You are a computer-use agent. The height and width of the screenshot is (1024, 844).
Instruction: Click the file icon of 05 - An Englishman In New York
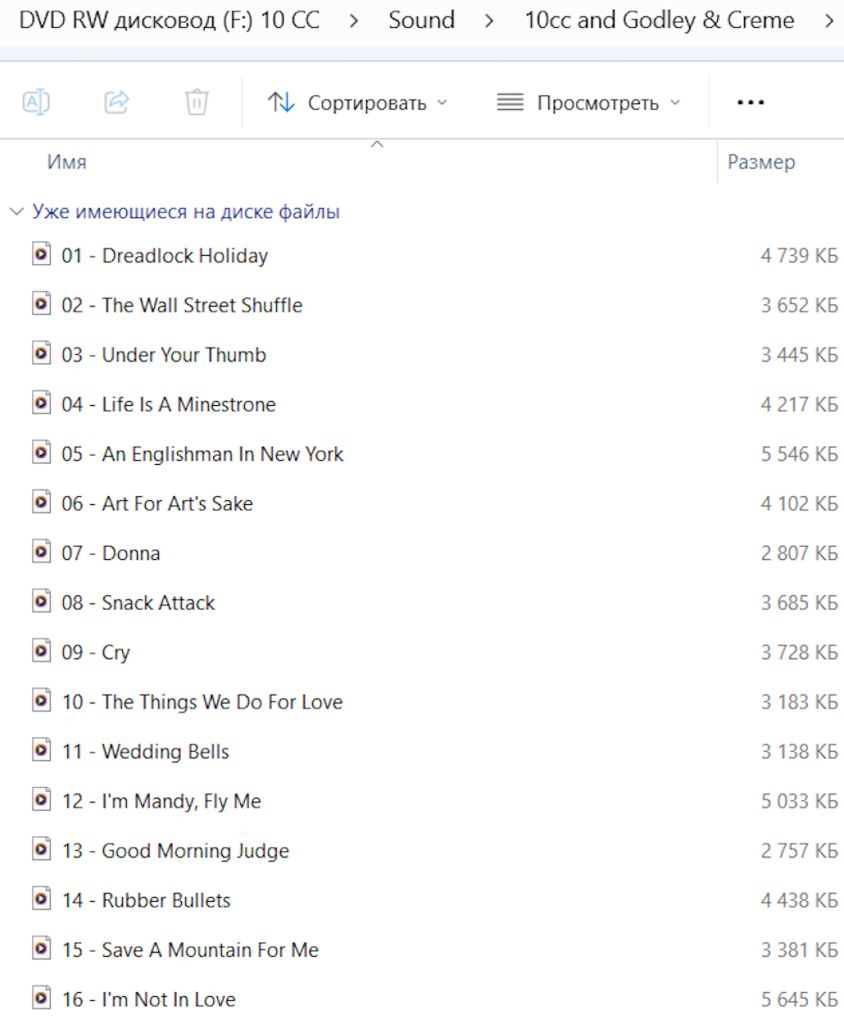[x=41, y=453]
